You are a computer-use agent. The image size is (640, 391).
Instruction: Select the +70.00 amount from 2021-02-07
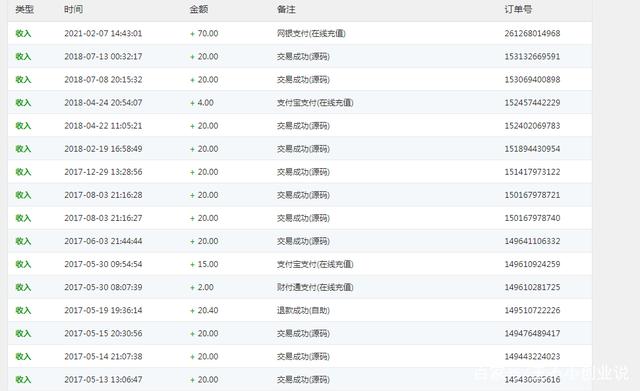click(204, 33)
